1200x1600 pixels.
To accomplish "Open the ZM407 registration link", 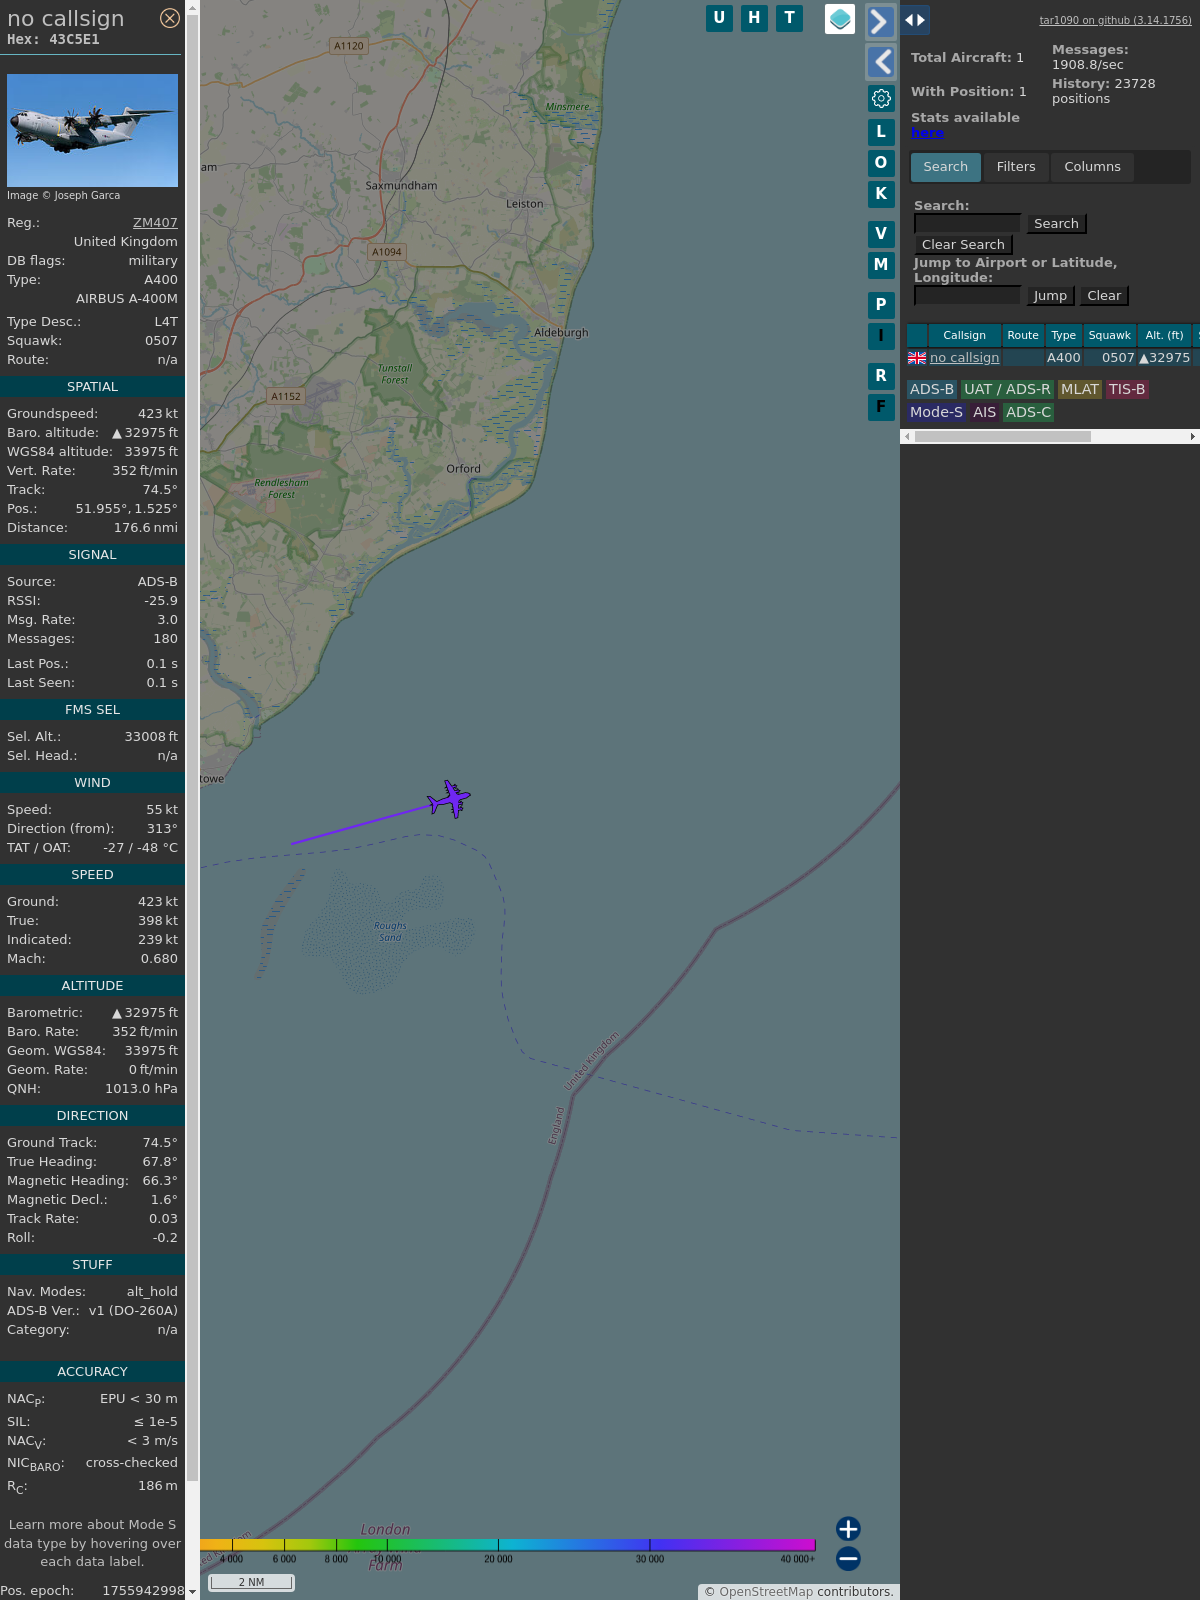I will tap(155, 223).
